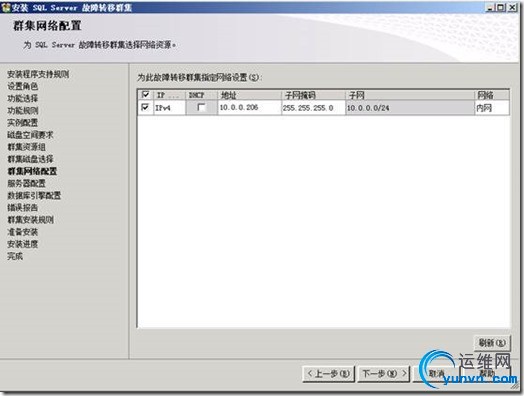Click the 子网掩码 column header
This screenshot has width=524, height=396.
[313, 95]
